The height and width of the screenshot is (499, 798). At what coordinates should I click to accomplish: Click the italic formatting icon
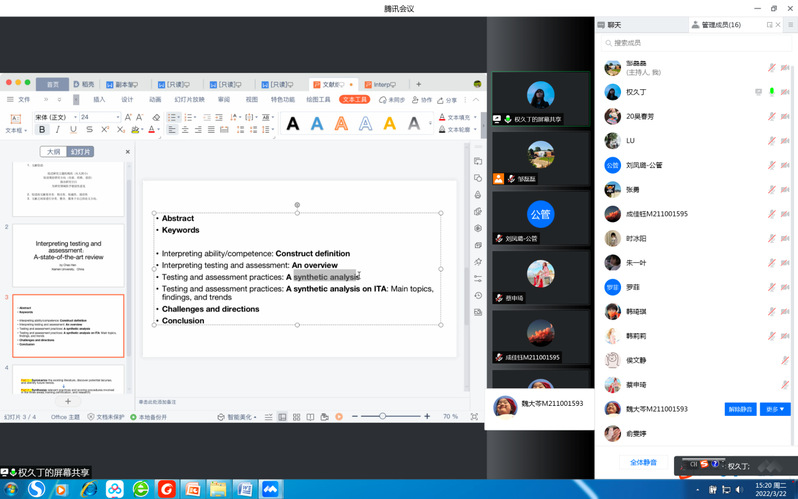58,130
